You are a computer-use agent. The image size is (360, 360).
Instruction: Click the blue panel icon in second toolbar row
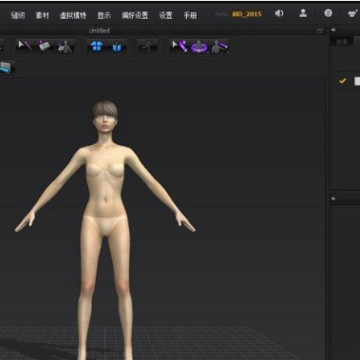[x=7, y=68]
